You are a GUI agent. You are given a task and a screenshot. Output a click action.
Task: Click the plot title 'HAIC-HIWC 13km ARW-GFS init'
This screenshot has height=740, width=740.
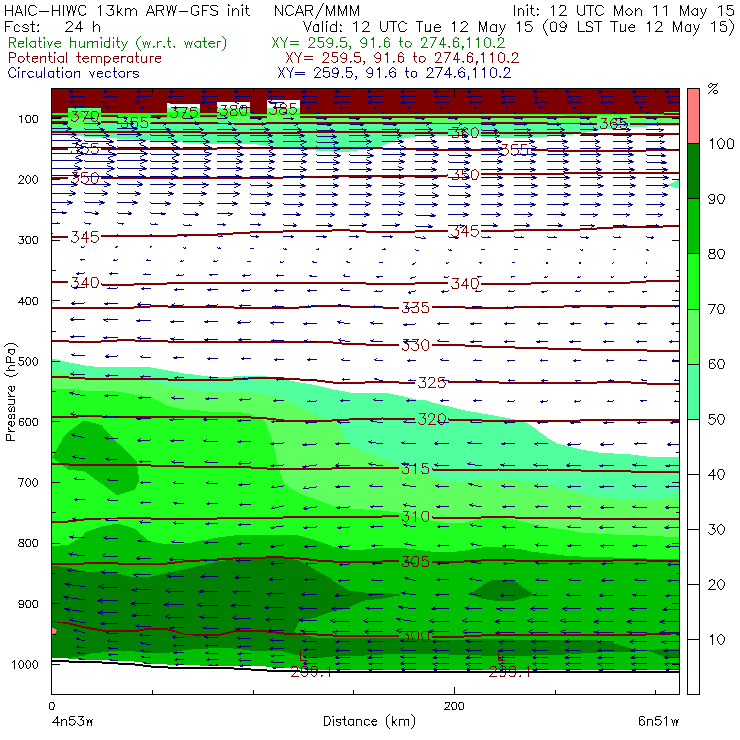[127, 10]
